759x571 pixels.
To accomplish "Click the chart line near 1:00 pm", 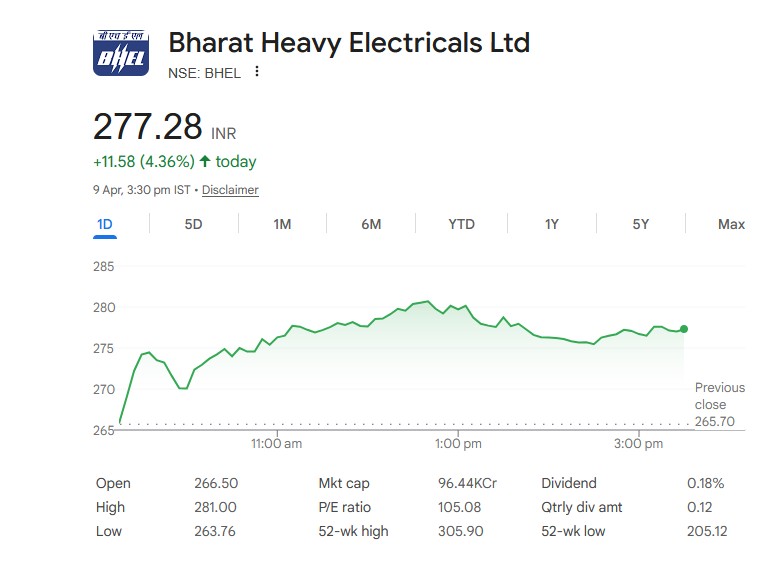I will pos(459,308).
